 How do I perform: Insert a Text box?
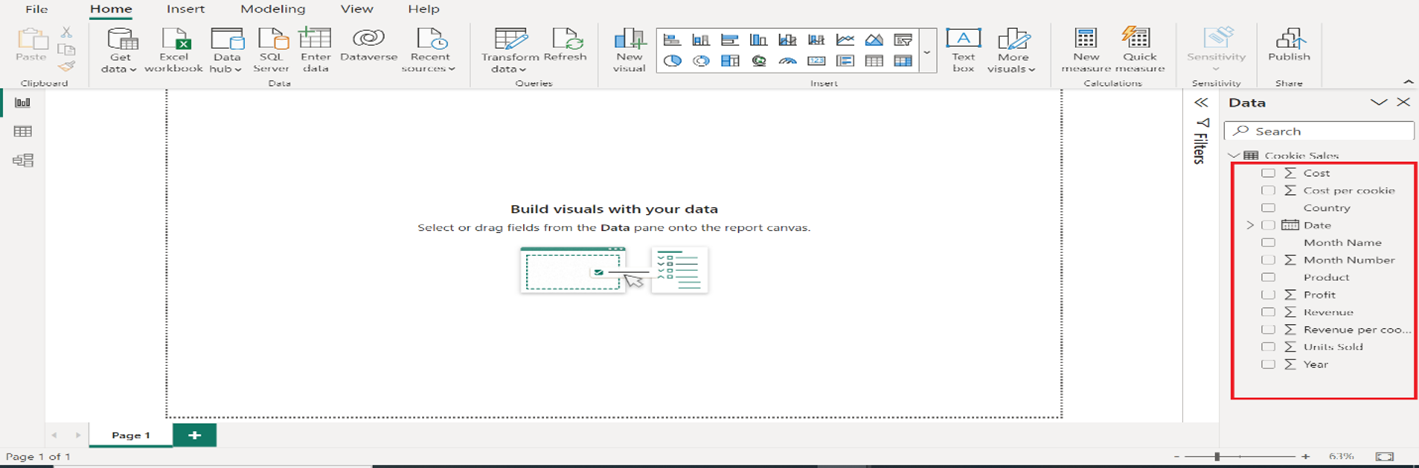point(963,49)
